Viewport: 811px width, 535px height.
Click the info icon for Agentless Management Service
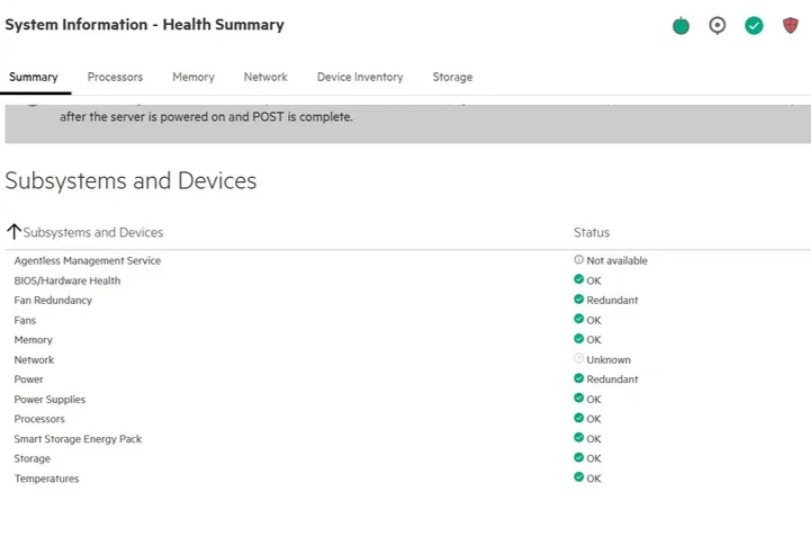point(578,260)
